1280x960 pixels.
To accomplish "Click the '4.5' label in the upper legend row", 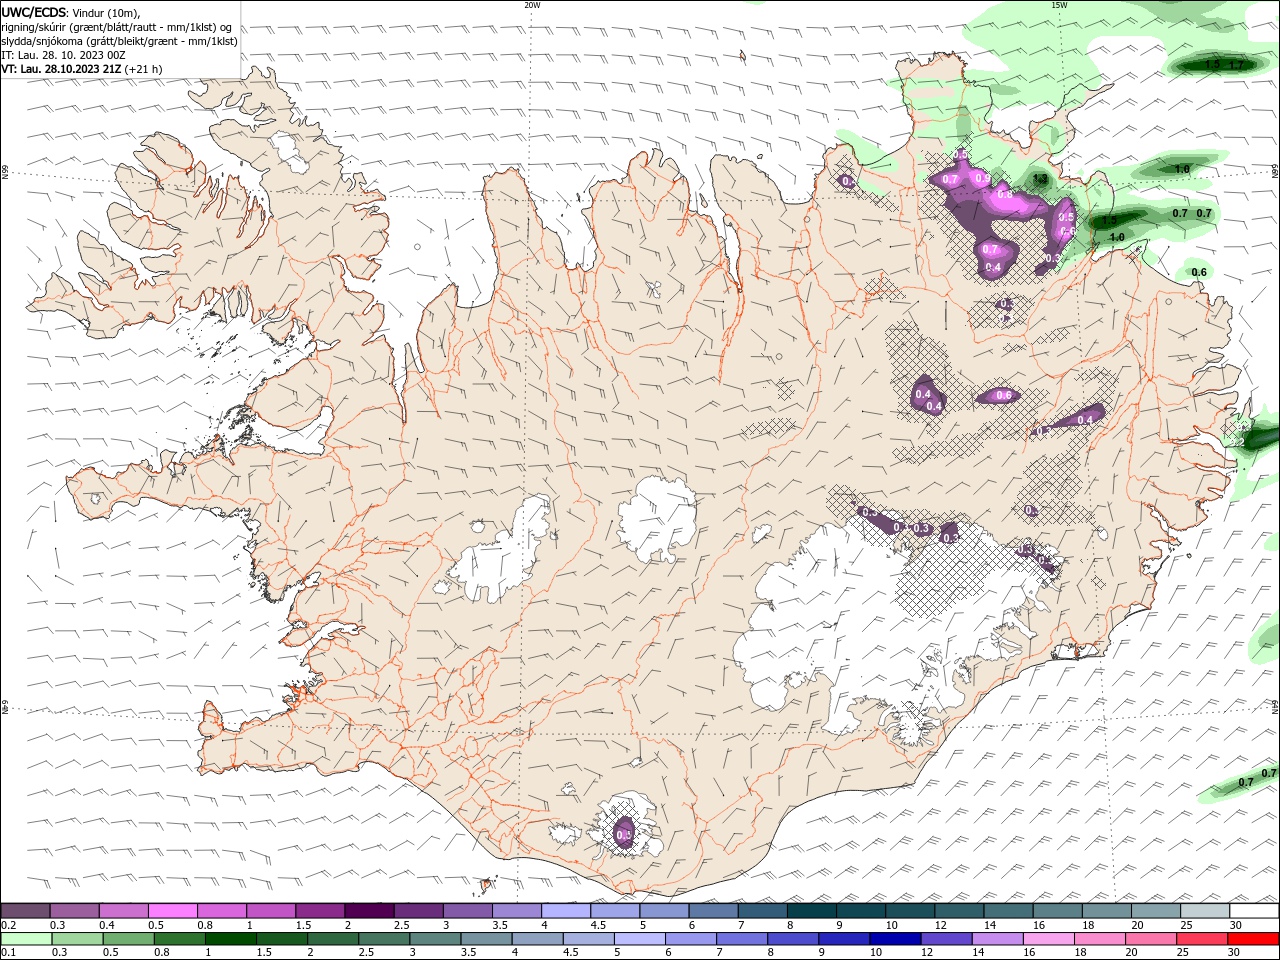I will tap(598, 925).
